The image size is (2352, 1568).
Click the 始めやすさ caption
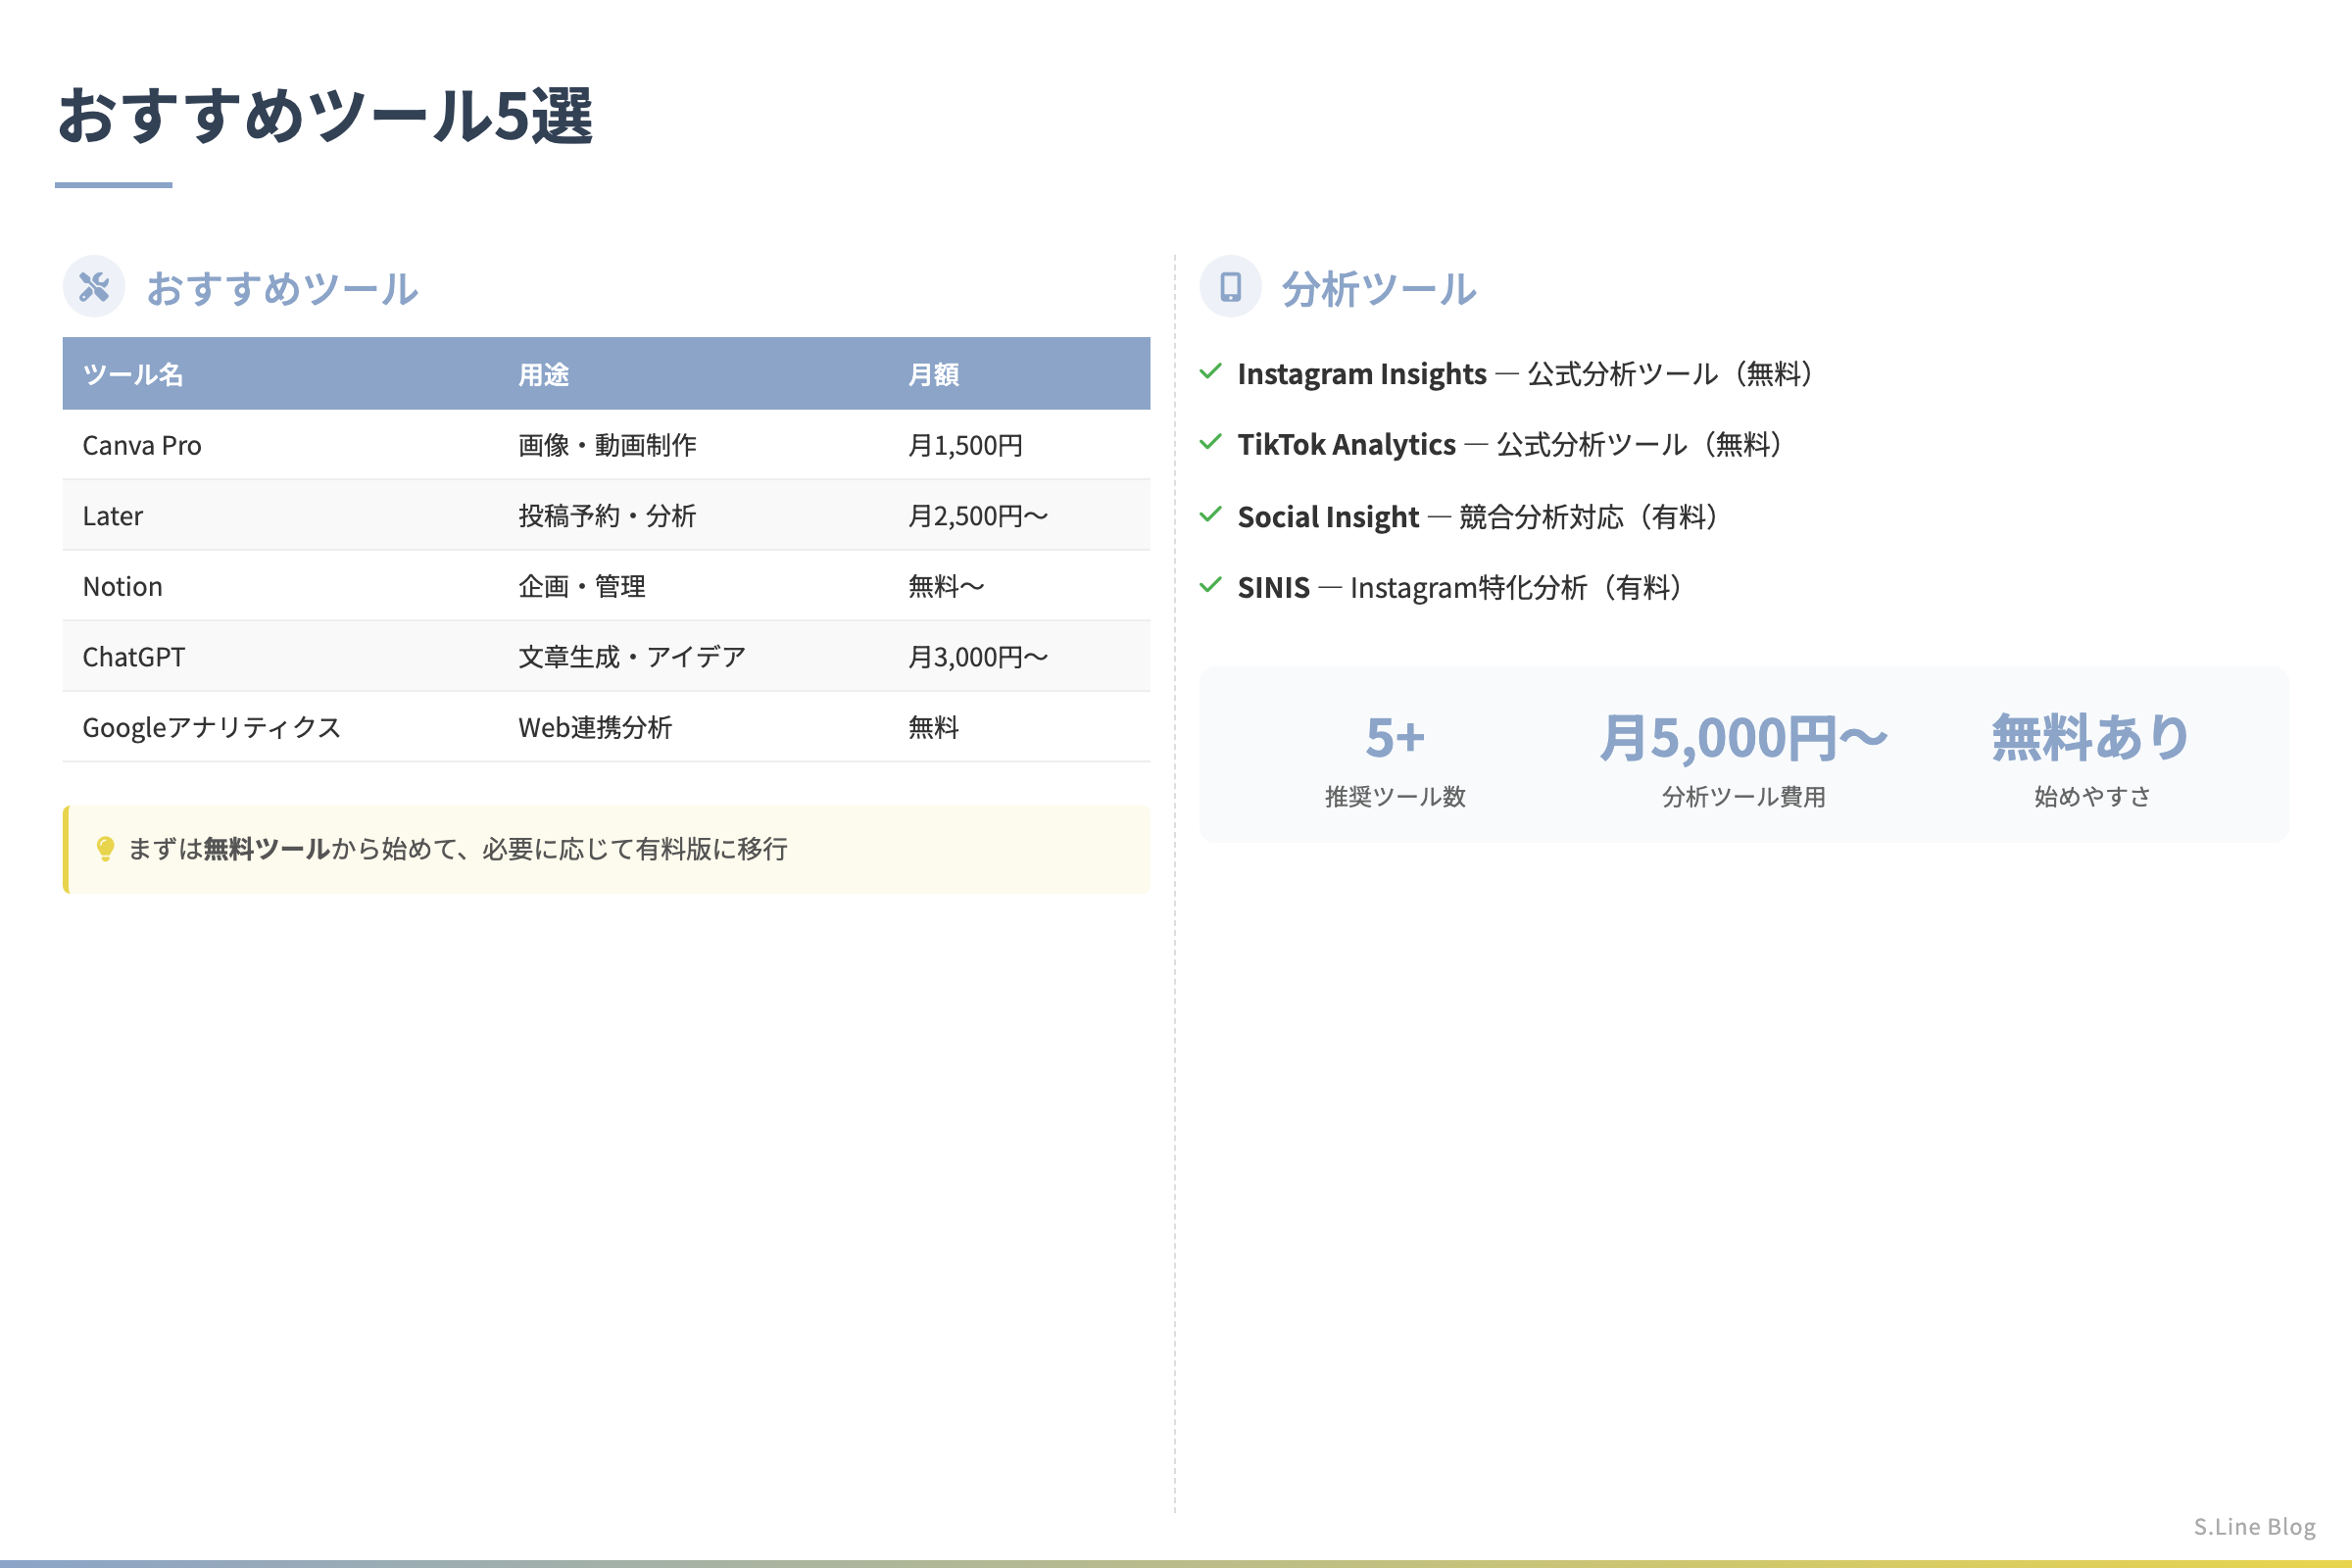click(2091, 797)
